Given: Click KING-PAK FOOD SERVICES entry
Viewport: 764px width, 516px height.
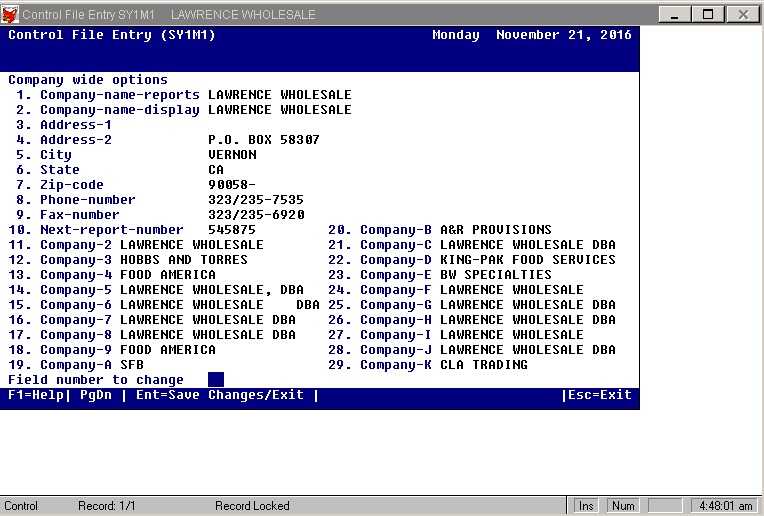Looking at the screenshot, I should coord(528,260).
